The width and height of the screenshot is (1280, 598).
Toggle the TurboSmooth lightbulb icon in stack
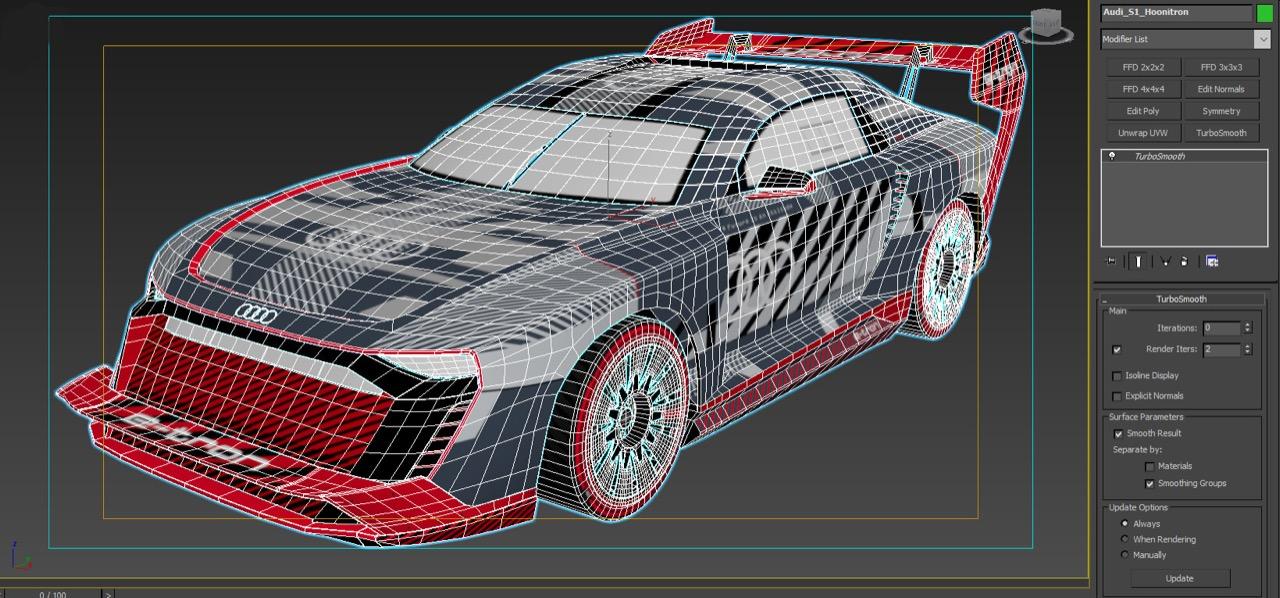coord(1111,156)
